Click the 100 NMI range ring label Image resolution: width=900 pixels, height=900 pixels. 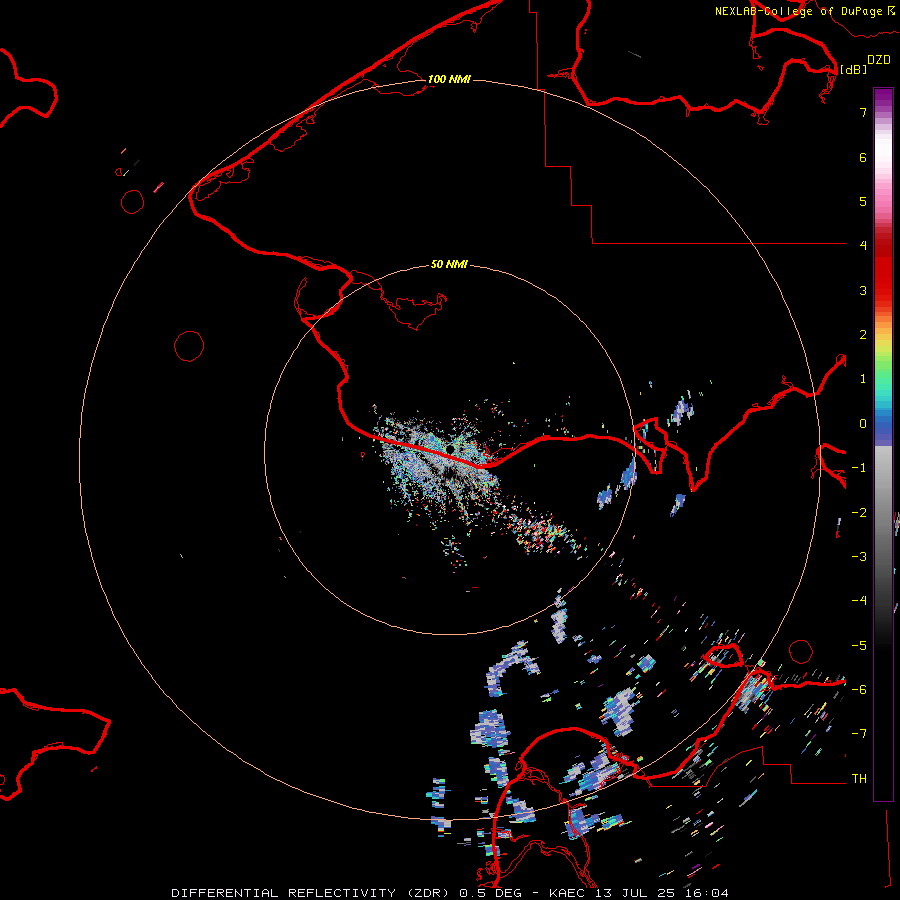click(449, 79)
